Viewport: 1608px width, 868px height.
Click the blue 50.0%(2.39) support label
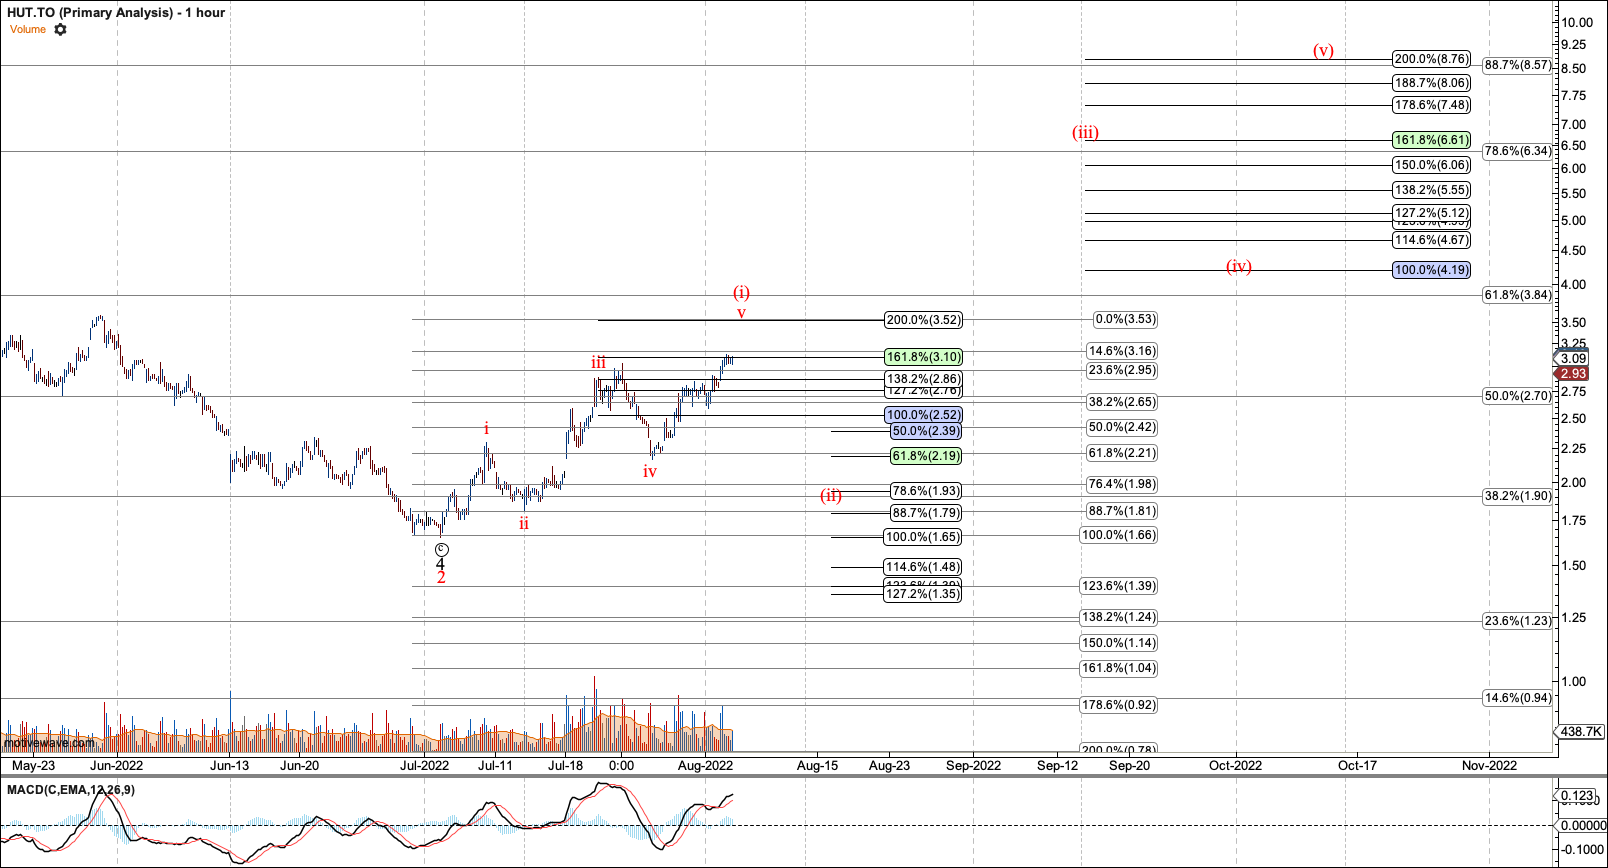click(x=926, y=431)
